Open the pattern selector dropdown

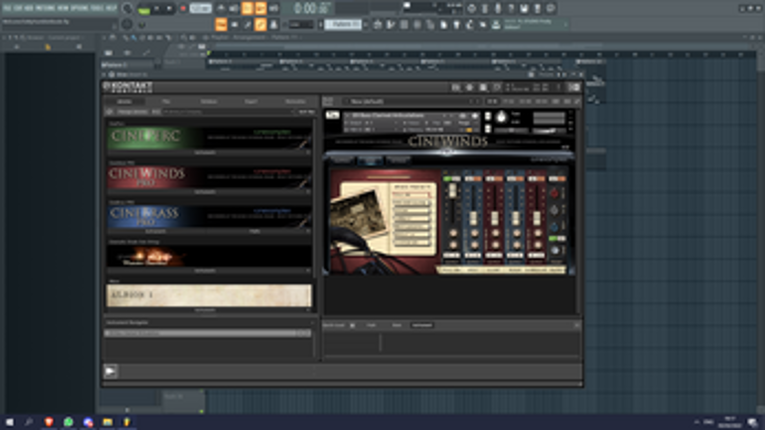[343, 24]
